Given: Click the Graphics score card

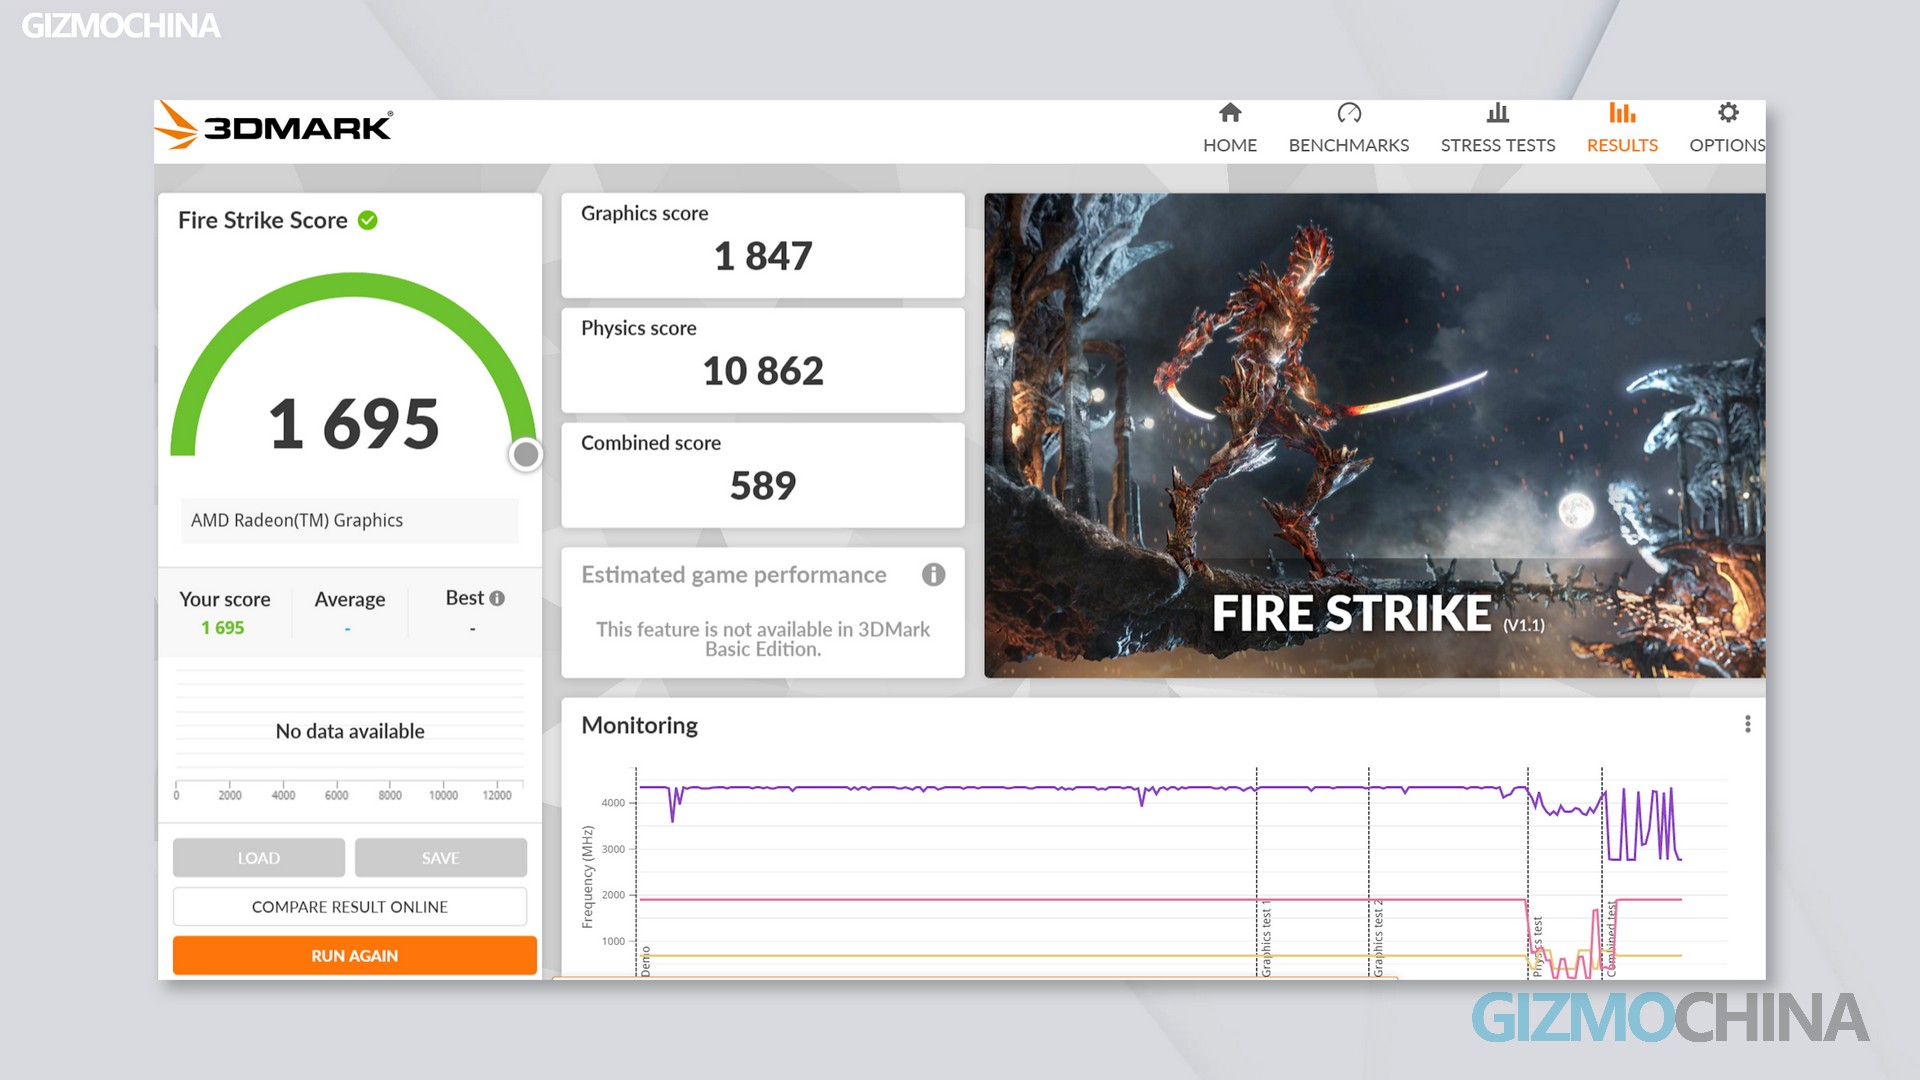Looking at the screenshot, I should tap(762, 245).
